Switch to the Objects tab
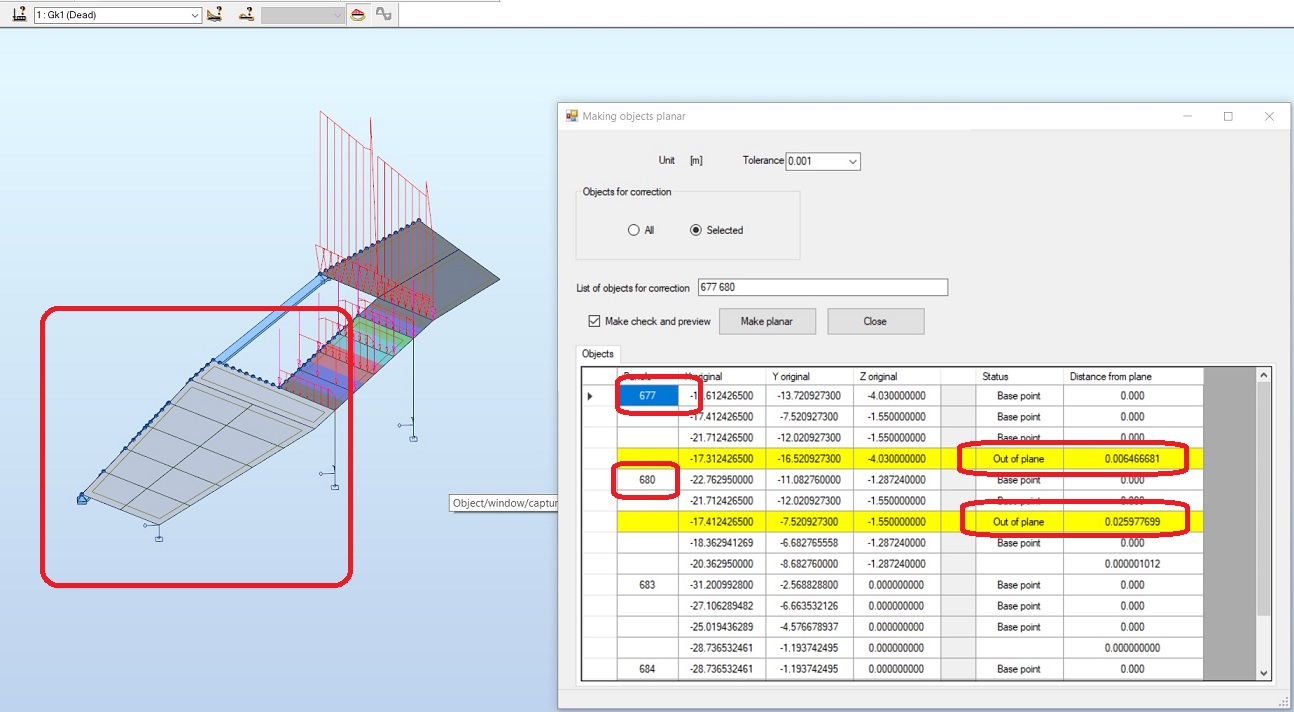 (x=598, y=353)
